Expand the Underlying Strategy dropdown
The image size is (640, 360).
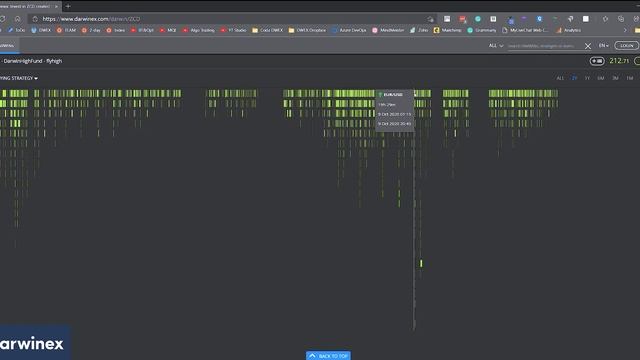[19, 78]
